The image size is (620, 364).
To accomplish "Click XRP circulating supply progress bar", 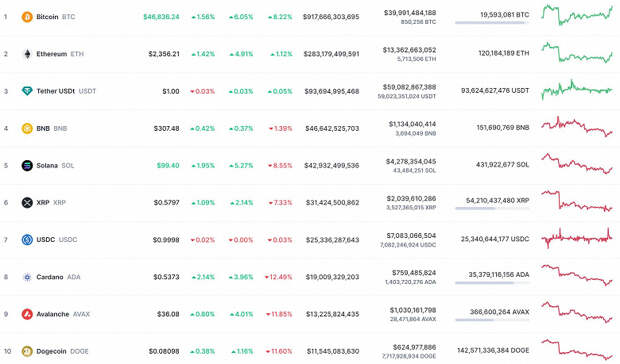I will pyautogui.click(x=492, y=209).
